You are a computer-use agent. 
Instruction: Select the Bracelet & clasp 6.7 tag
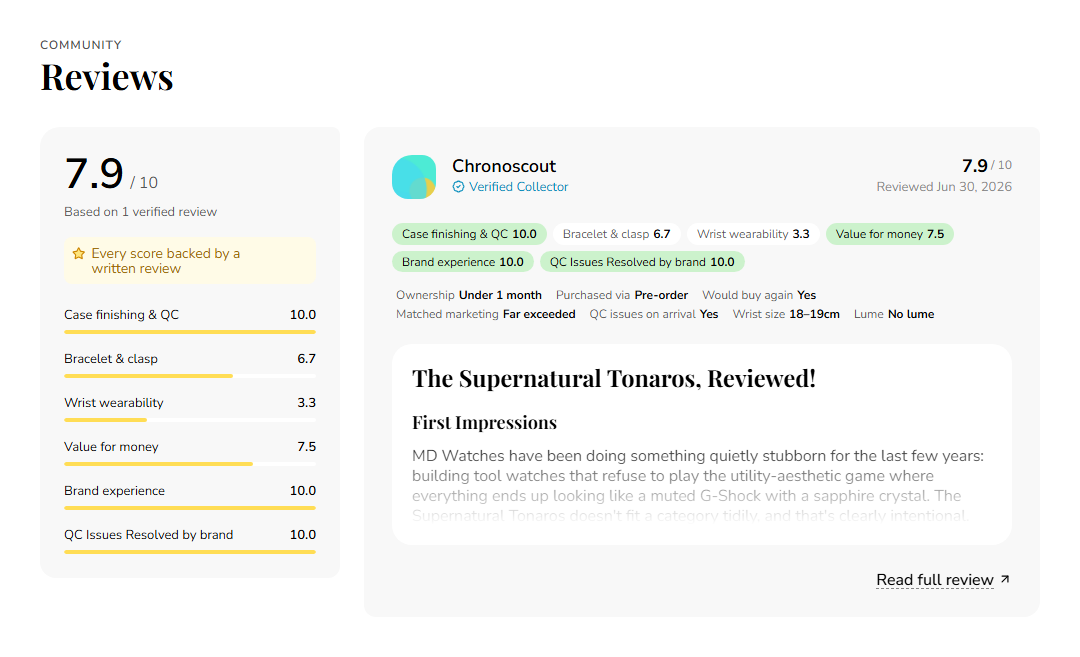[616, 234]
